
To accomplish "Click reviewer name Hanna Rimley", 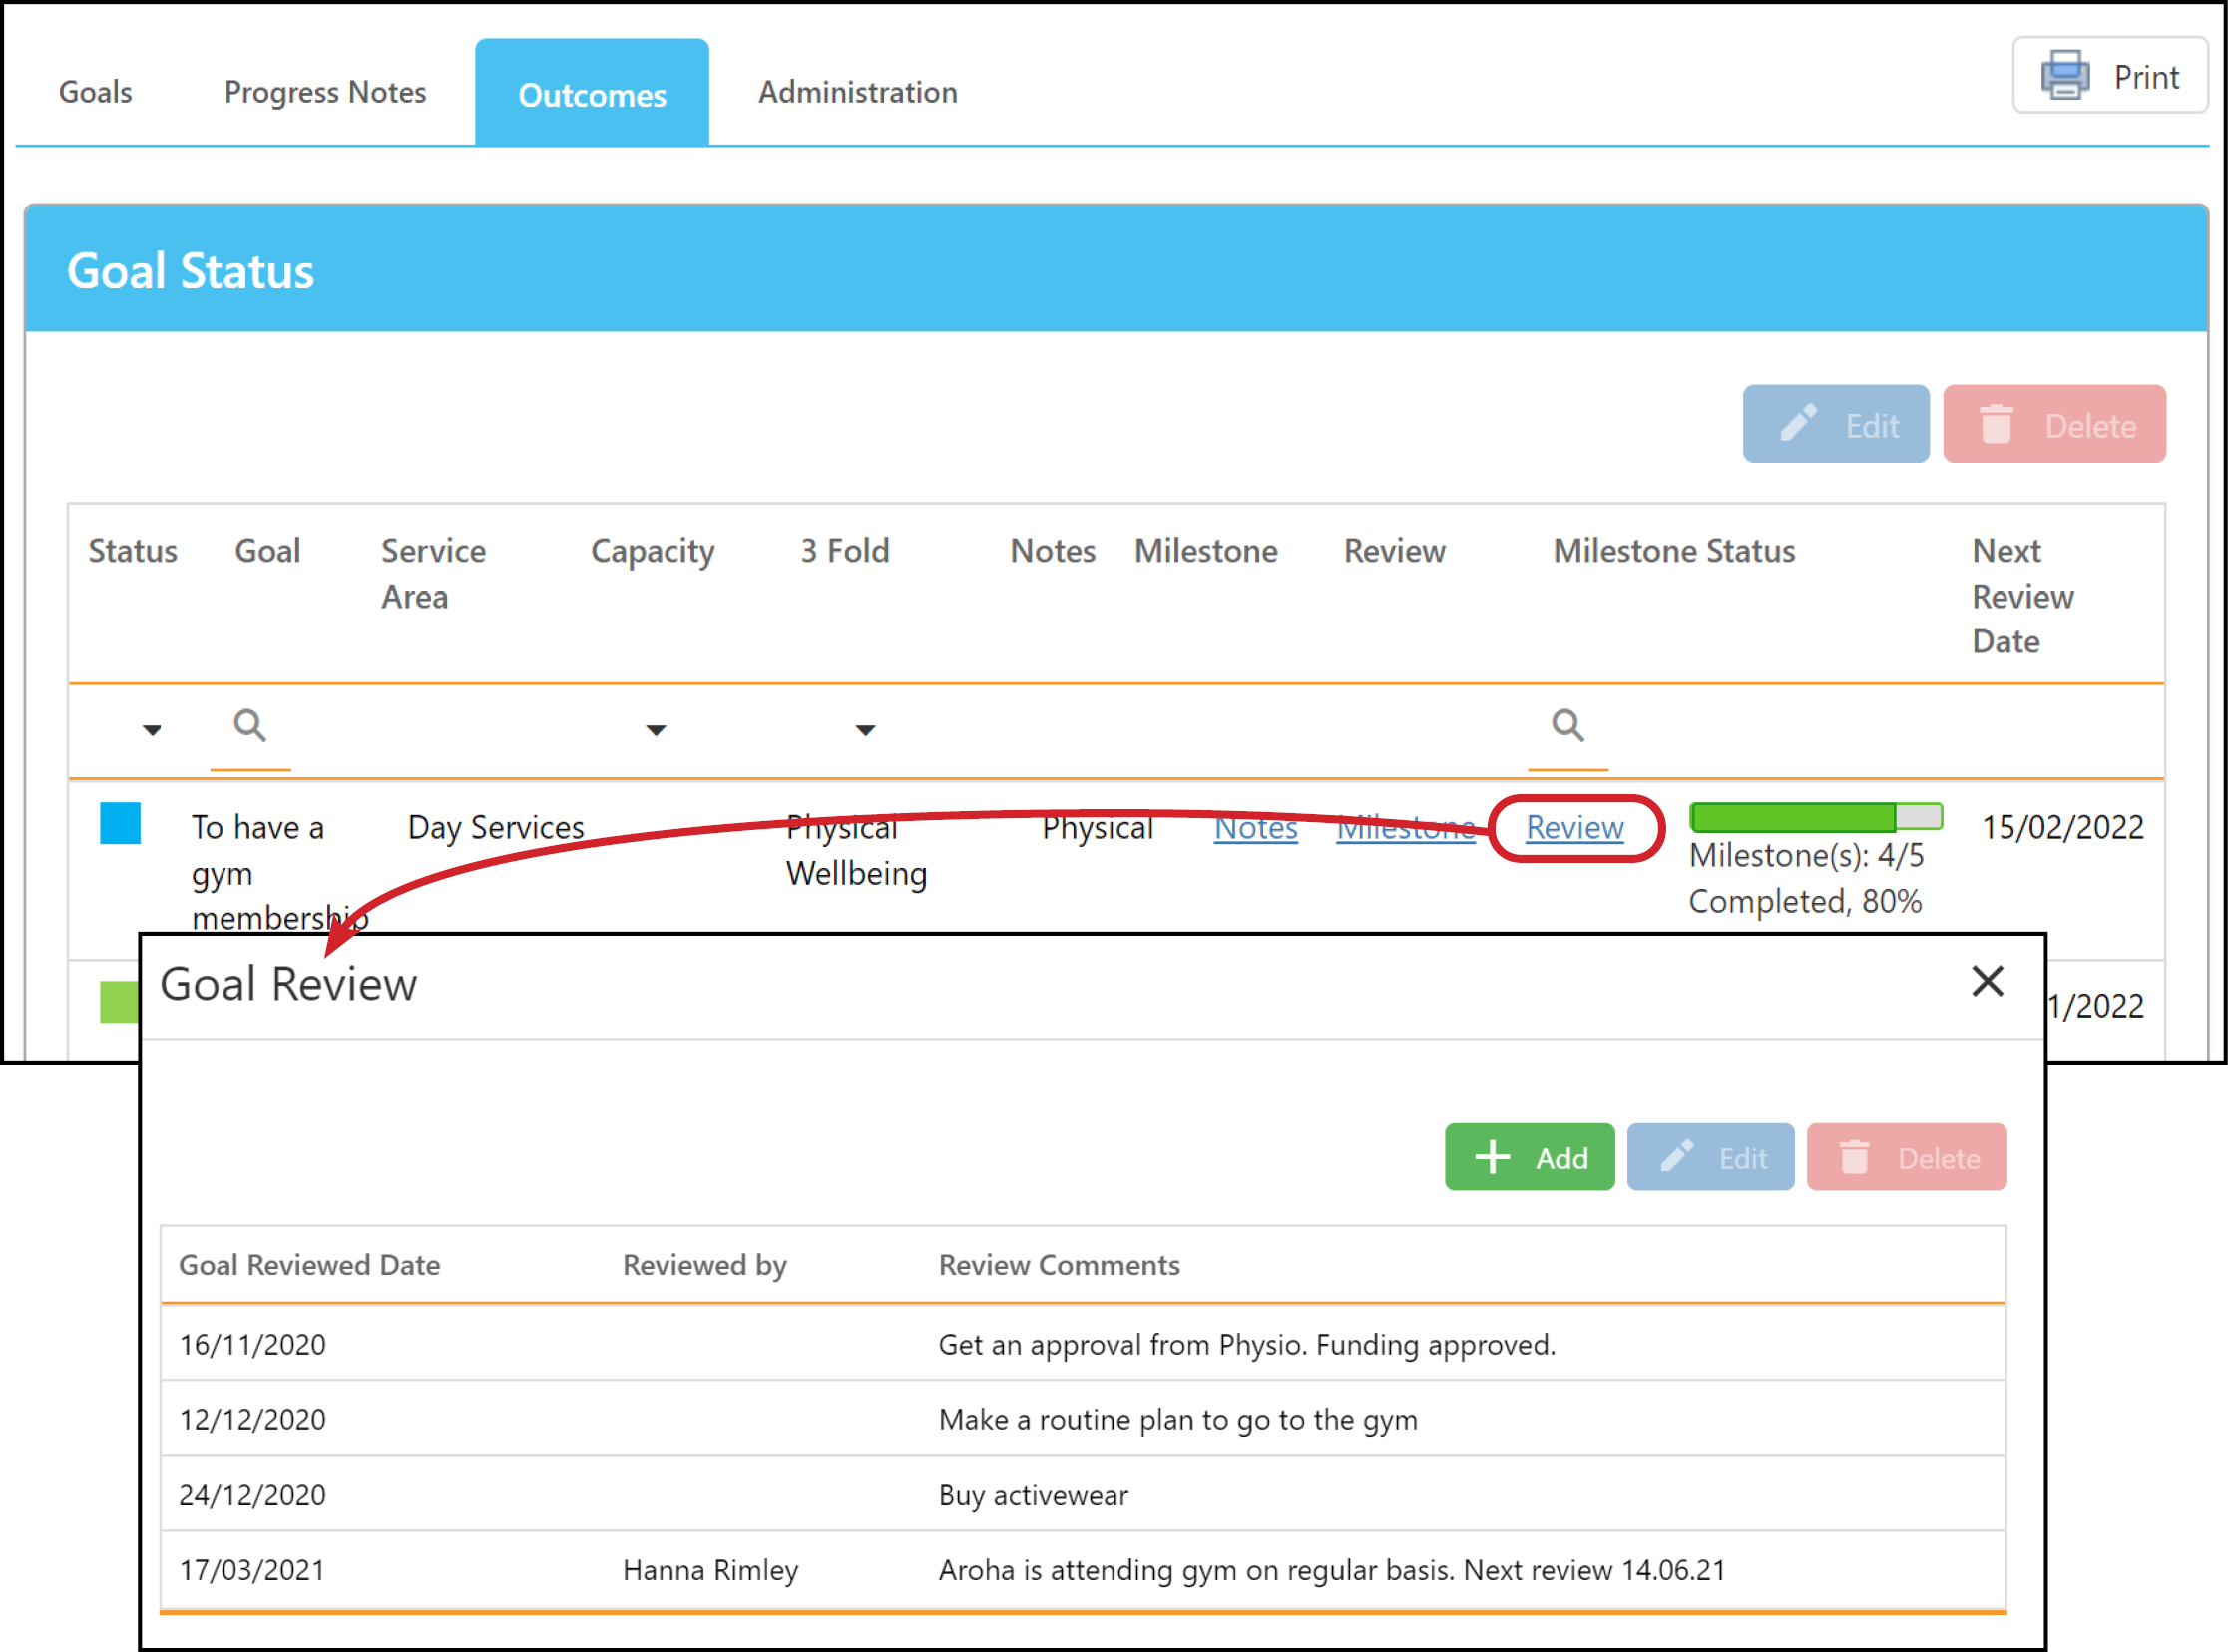I will pos(711,1570).
